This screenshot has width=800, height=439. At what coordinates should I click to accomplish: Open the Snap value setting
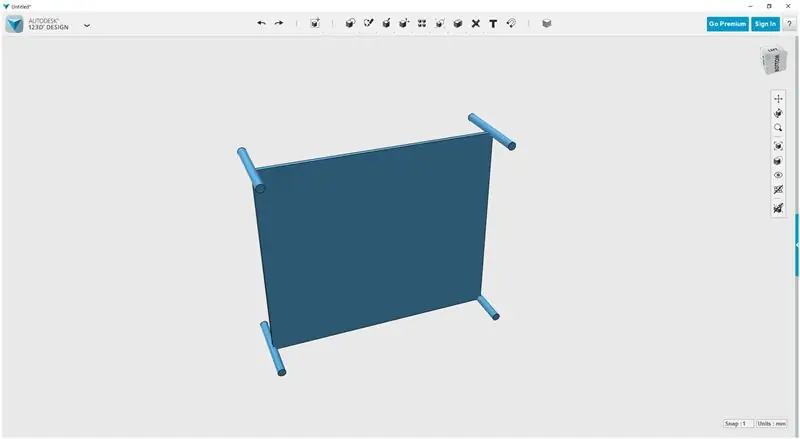pyautogui.click(x=738, y=424)
